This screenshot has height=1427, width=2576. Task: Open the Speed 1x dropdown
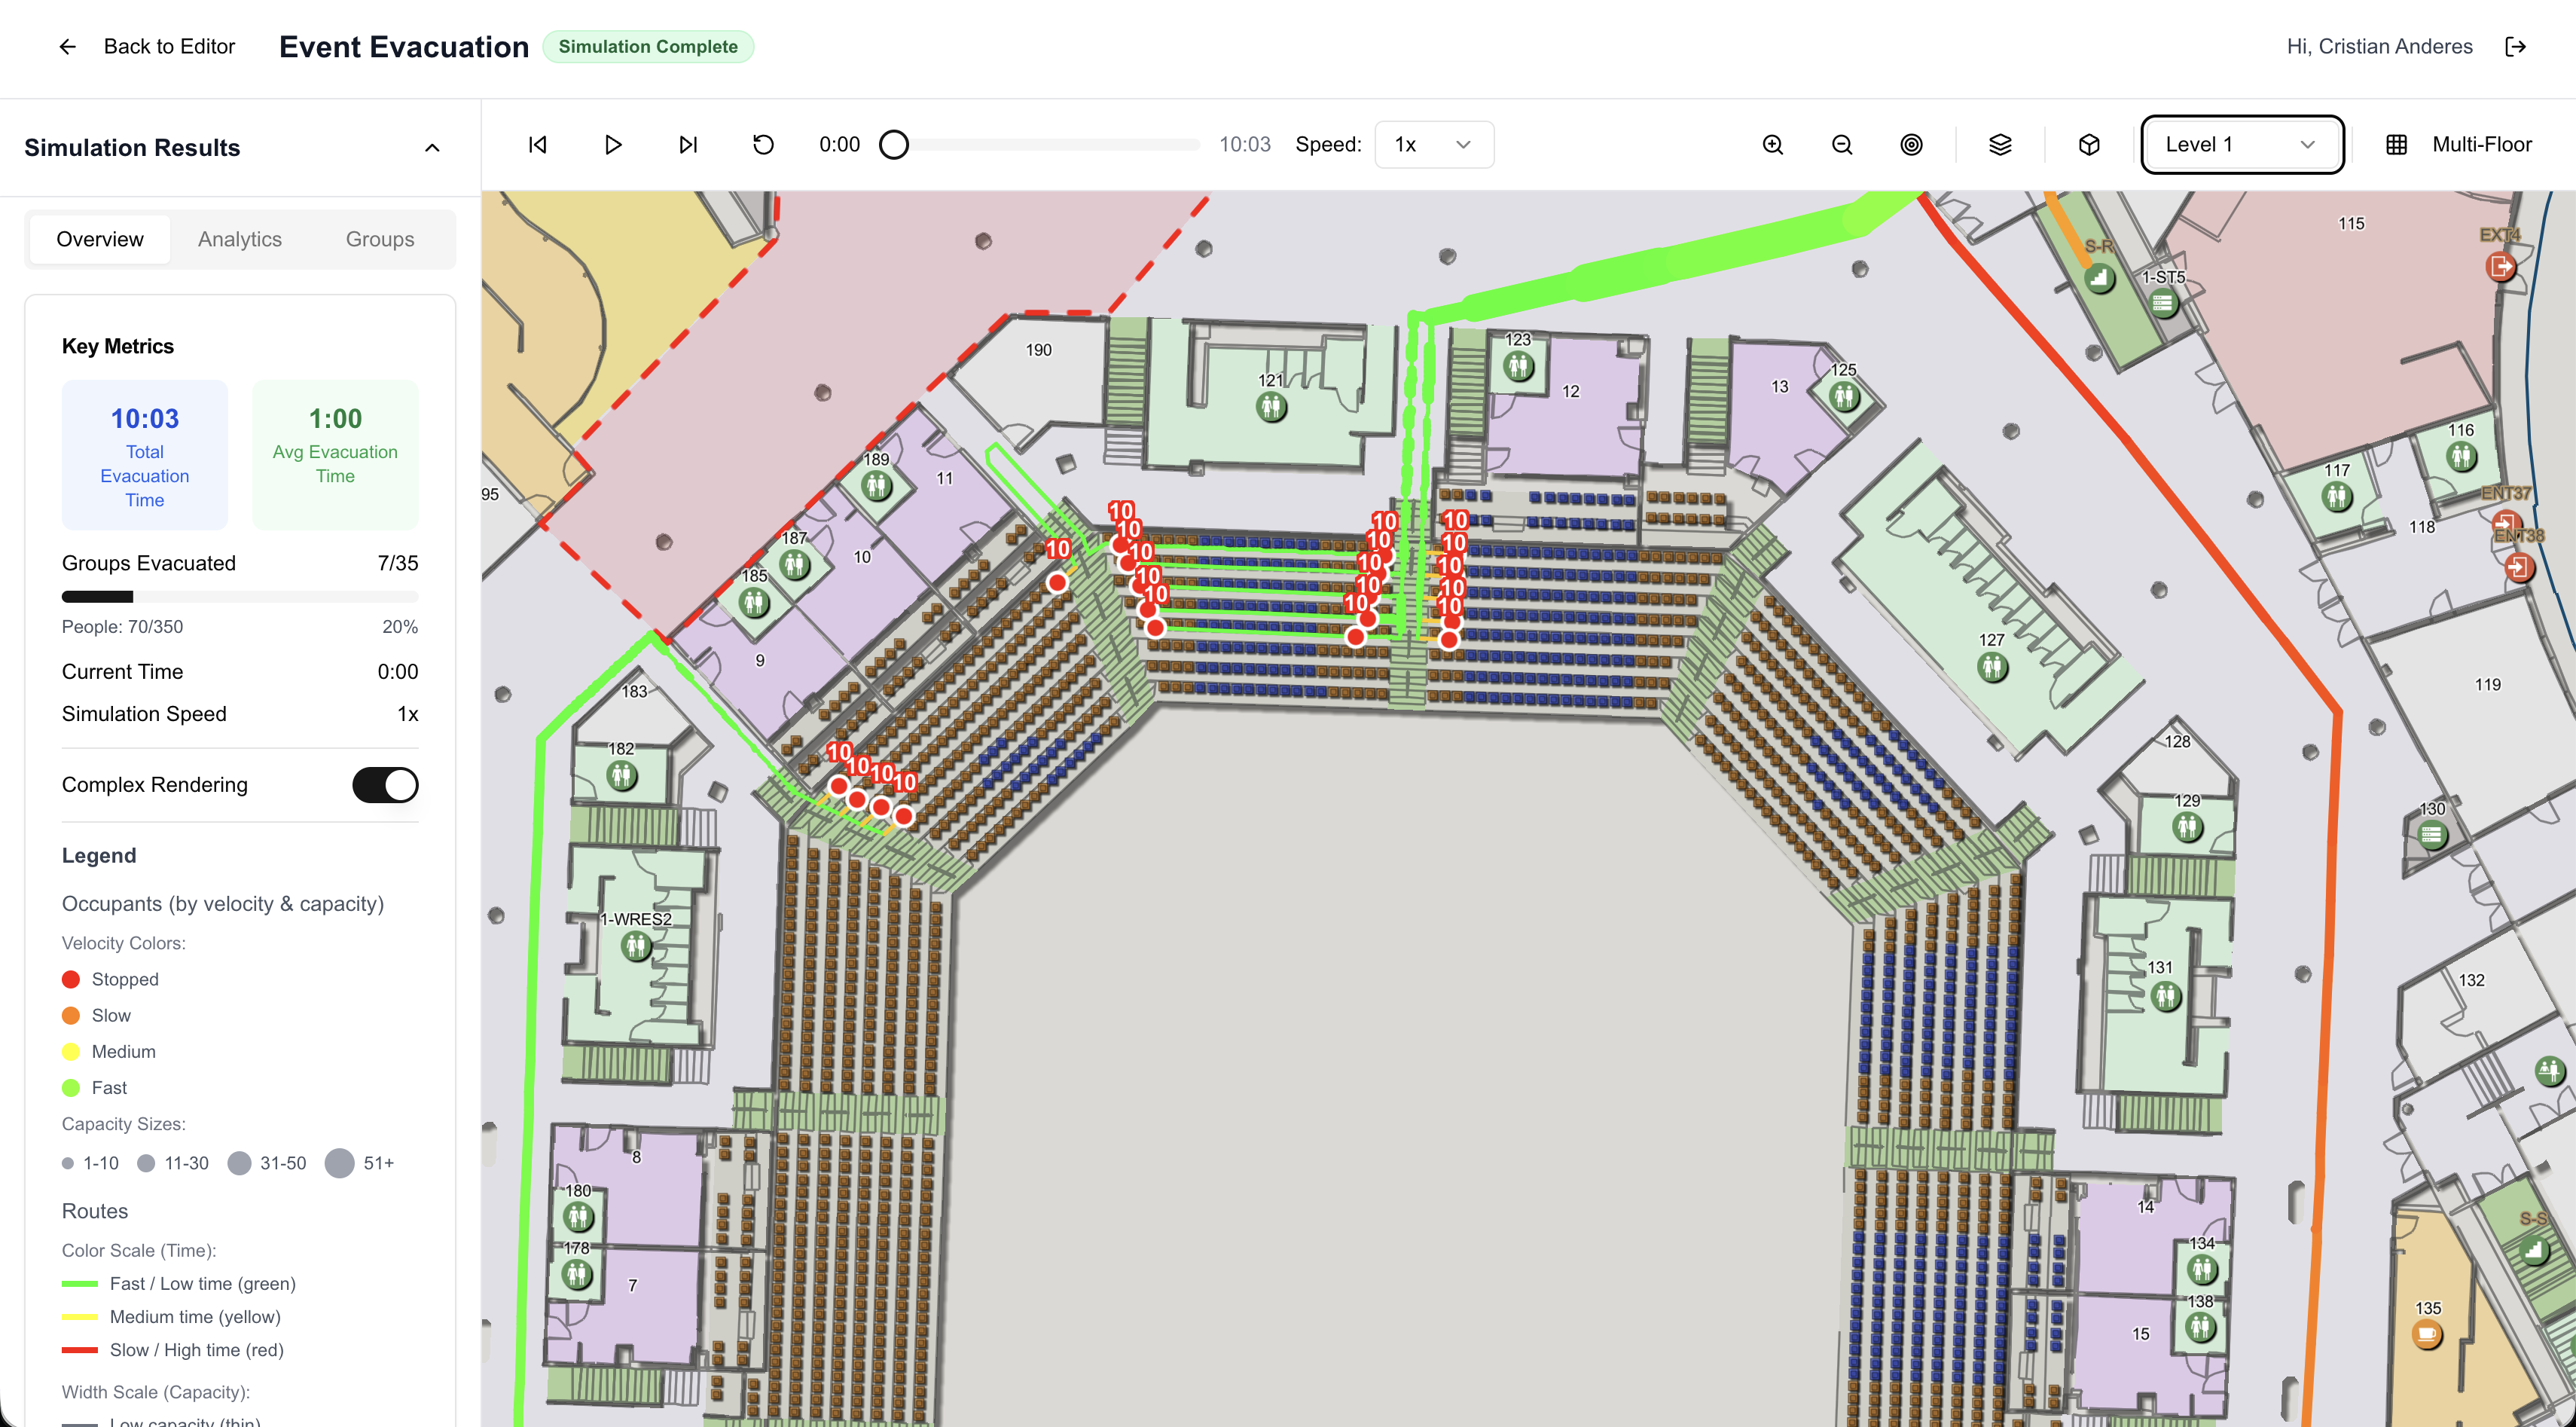1433,144
